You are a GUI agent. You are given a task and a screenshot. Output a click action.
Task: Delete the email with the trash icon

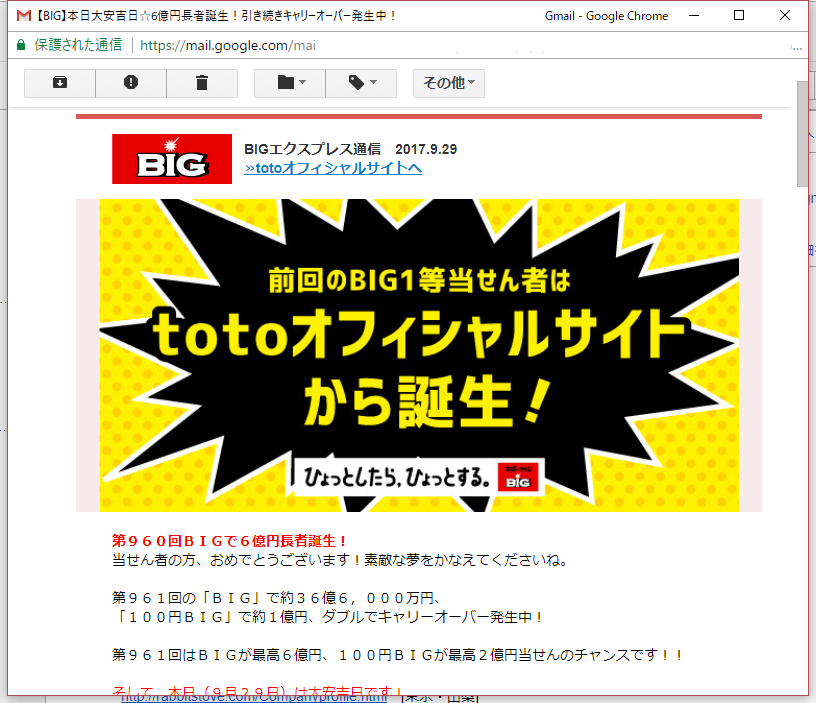pos(202,83)
